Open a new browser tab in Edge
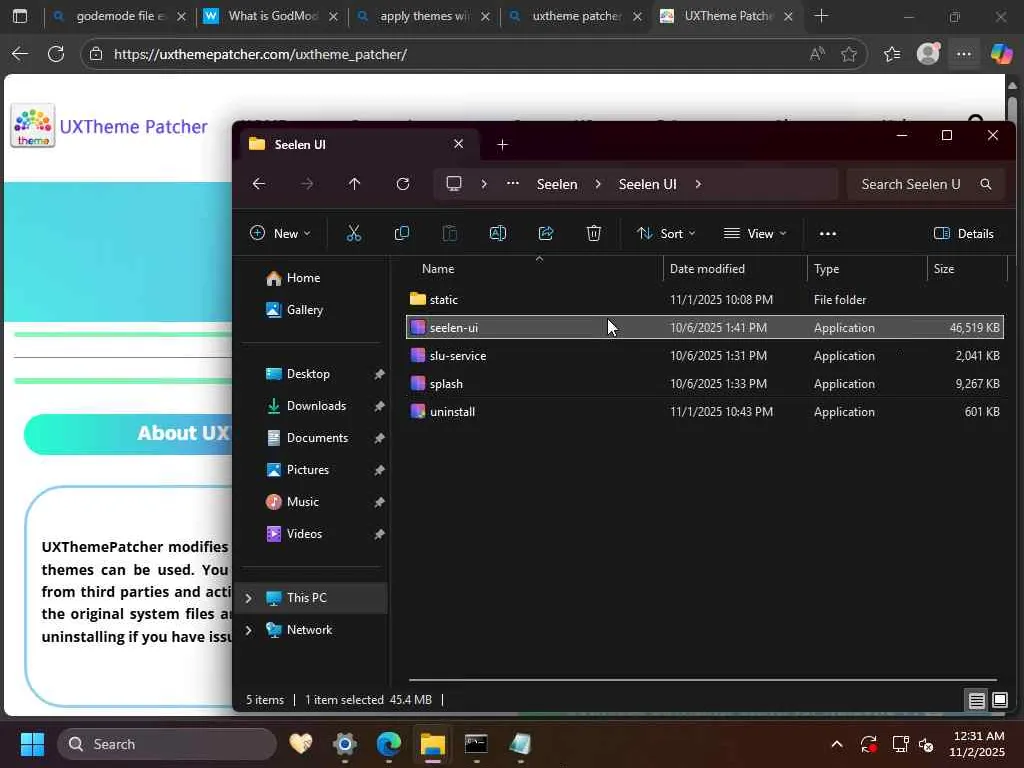The image size is (1024, 768). click(822, 16)
